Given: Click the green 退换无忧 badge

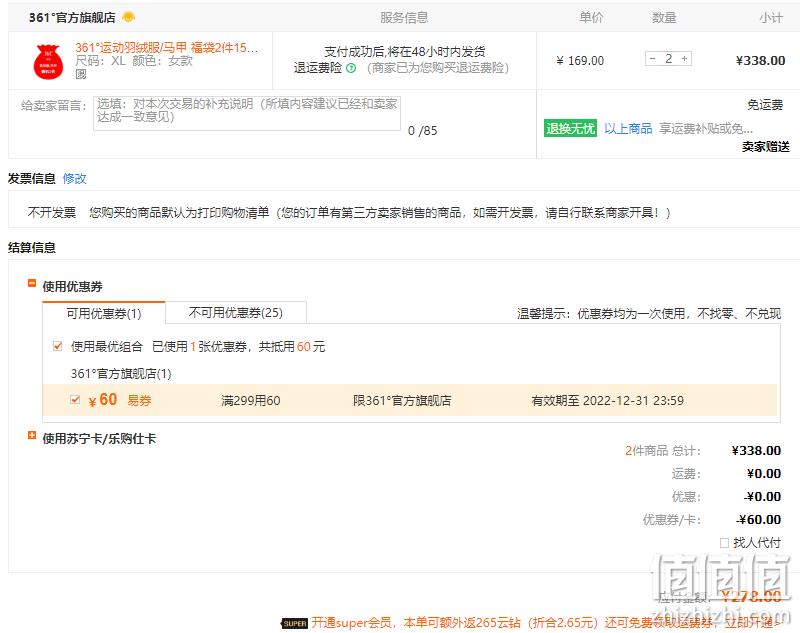Looking at the screenshot, I should point(570,128).
